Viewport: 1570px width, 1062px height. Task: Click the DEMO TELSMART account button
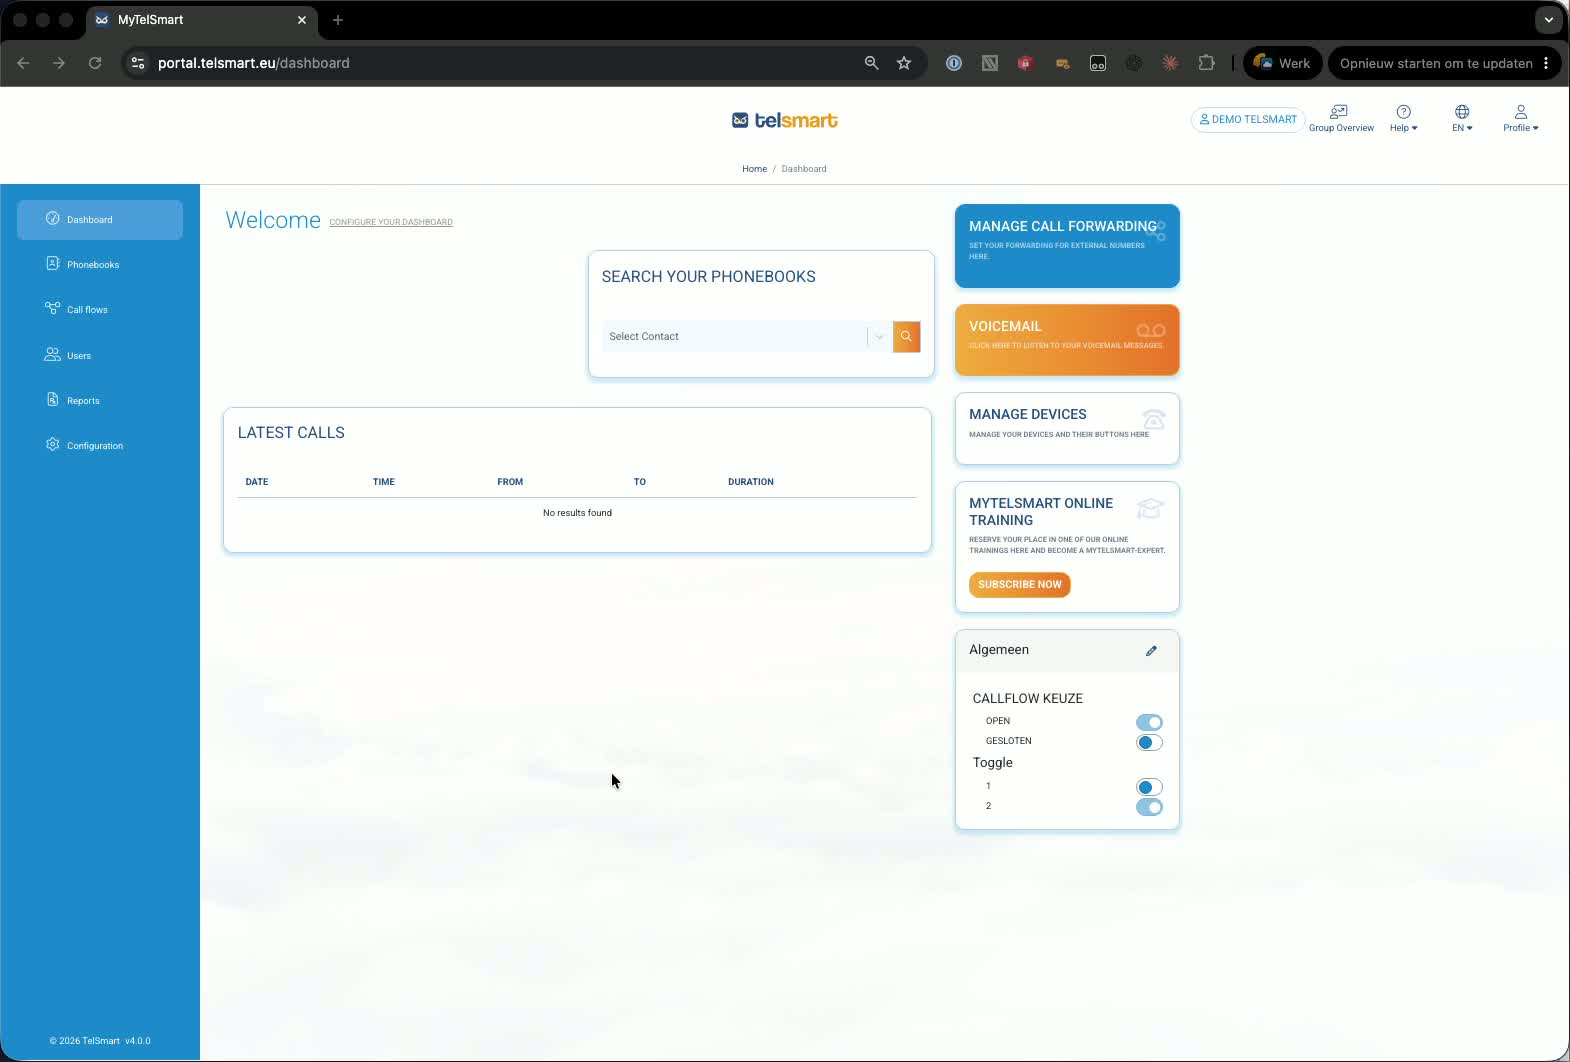point(1248,119)
